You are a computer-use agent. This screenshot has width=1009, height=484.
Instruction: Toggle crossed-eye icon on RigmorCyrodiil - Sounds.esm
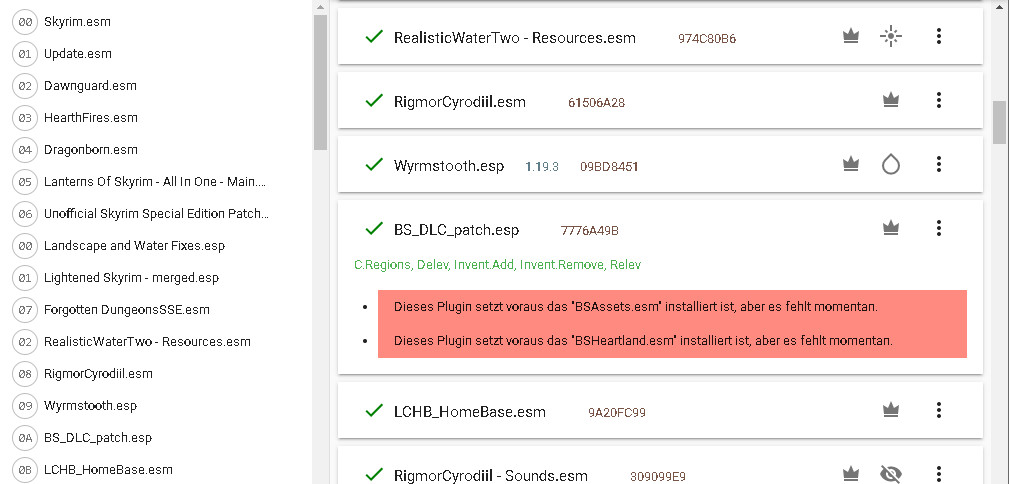point(890,474)
